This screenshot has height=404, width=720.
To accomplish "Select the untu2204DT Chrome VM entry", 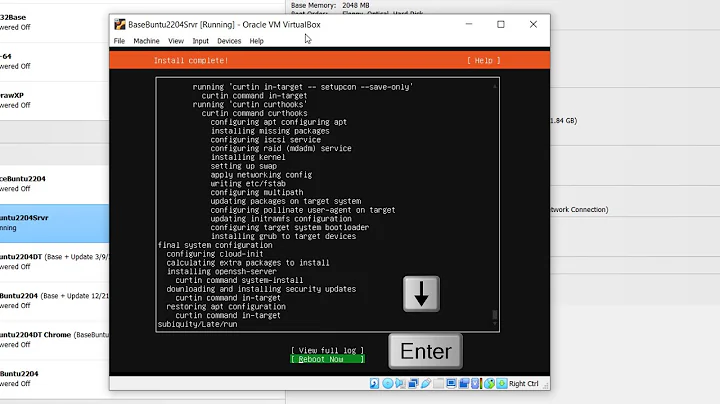I will point(54,340).
